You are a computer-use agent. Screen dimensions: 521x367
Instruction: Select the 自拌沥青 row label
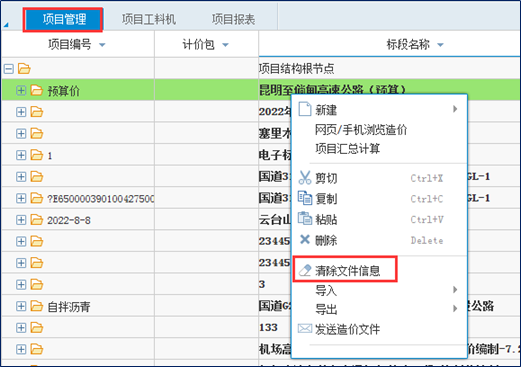click(69, 306)
